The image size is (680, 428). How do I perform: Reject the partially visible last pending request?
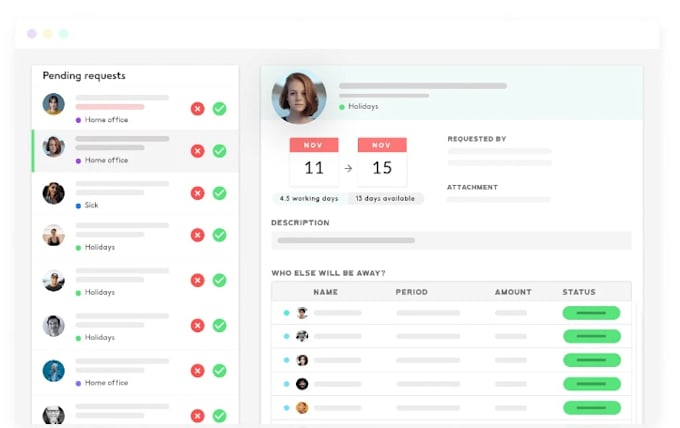pyautogui.click(x=197, y=416)
